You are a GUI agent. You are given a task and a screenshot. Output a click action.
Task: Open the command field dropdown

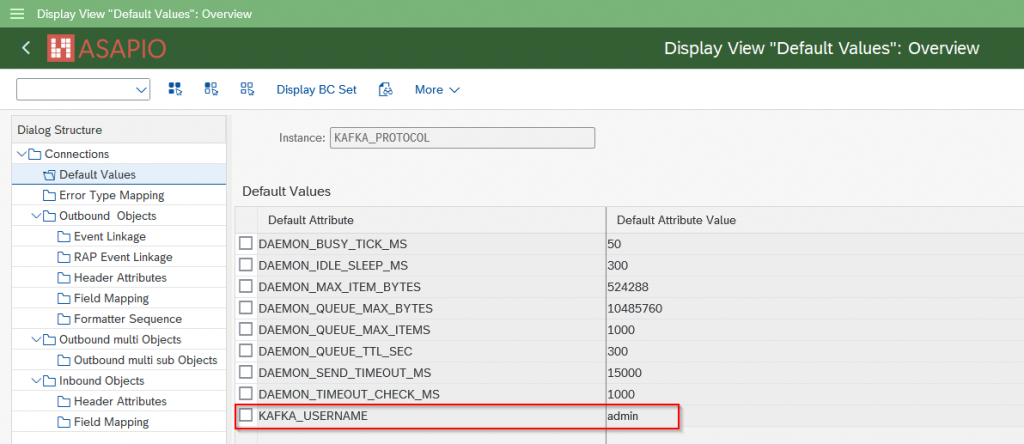[x=140, y=90]
